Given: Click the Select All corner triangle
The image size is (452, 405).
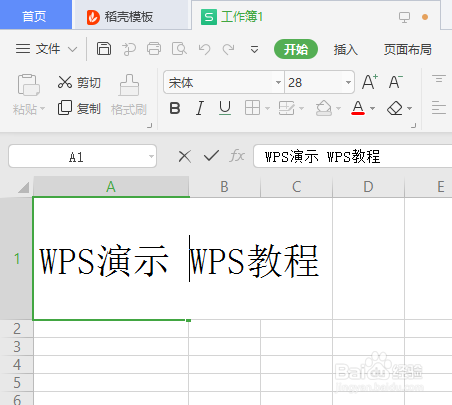Looking at the screenshot, I should pos(23,188).
